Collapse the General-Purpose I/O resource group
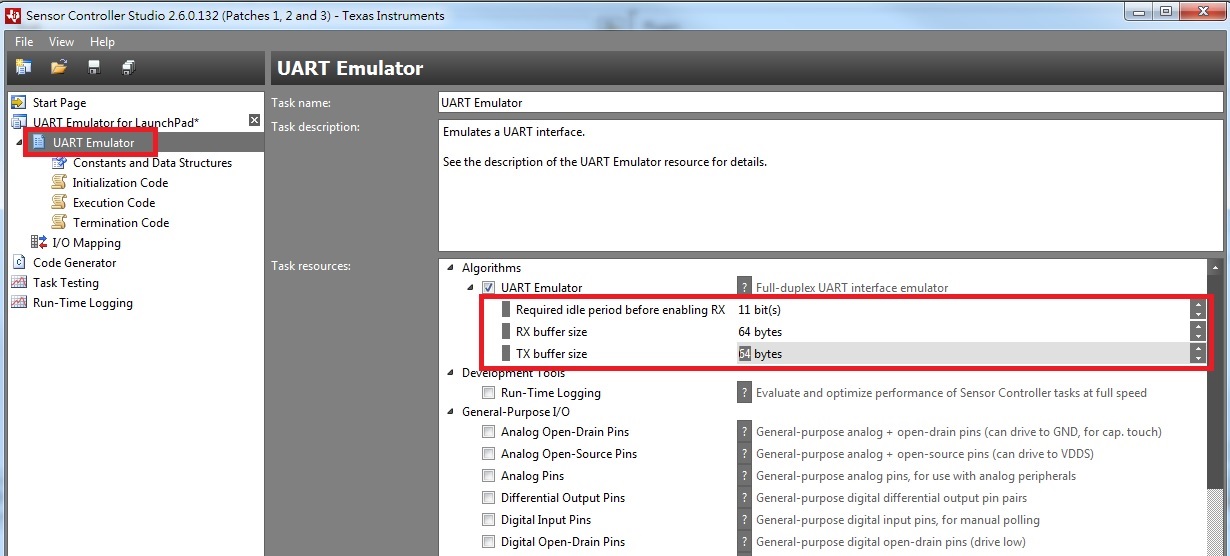 pyautogui.click(x=451, y=412)
